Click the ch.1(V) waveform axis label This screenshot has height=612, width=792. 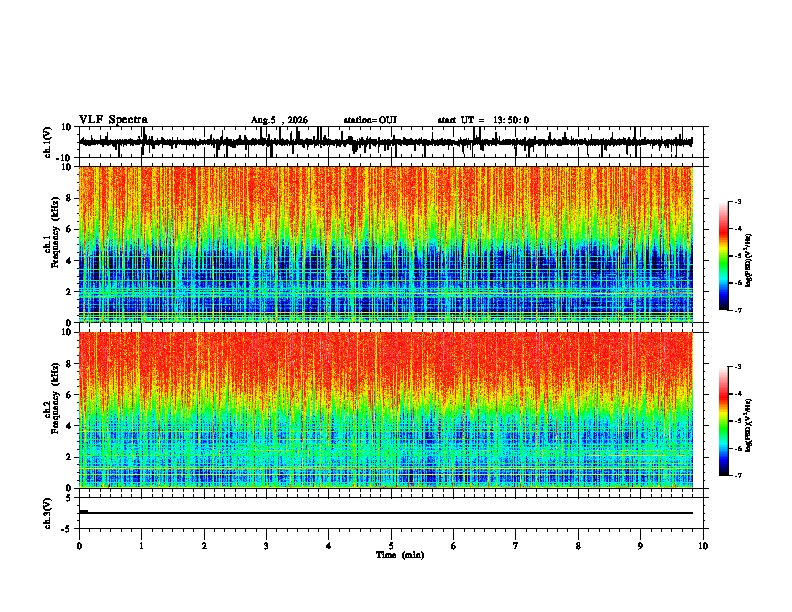[x=48, y=142]
